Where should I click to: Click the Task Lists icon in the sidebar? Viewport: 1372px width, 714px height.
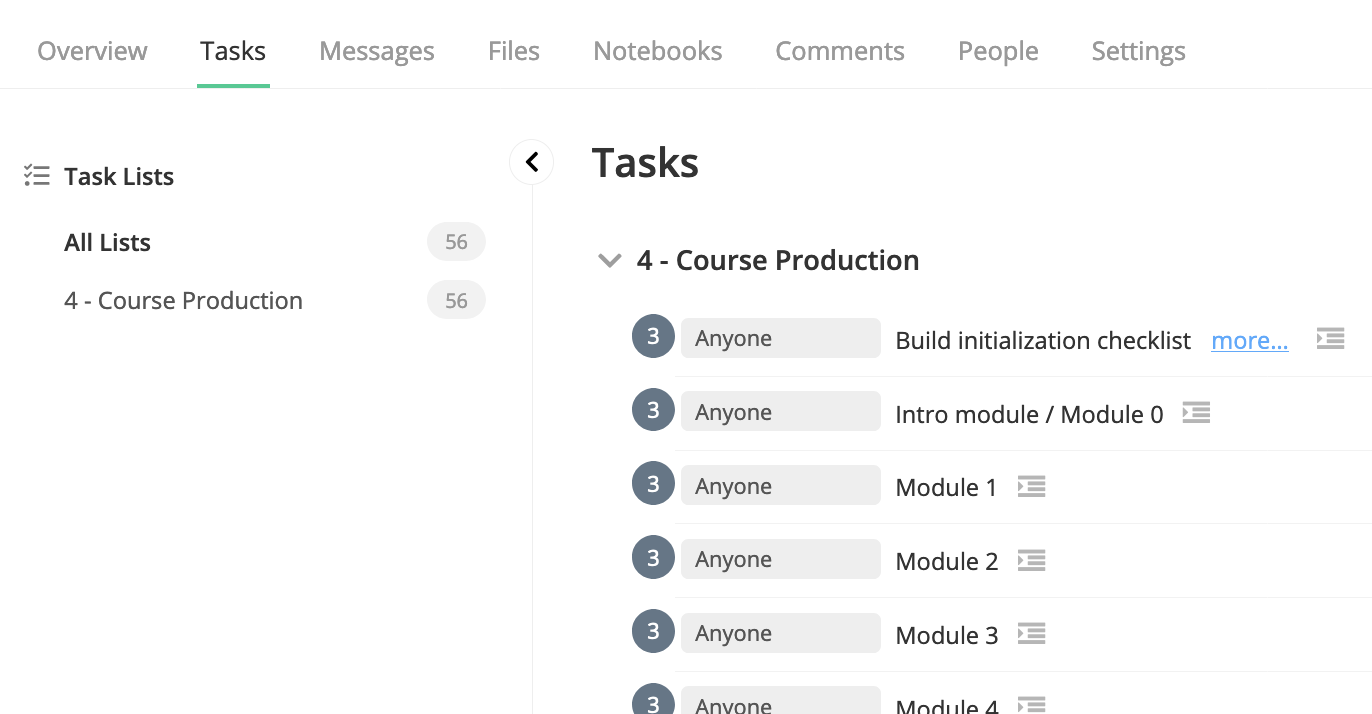pyautogui.click(x=36, y=175)
